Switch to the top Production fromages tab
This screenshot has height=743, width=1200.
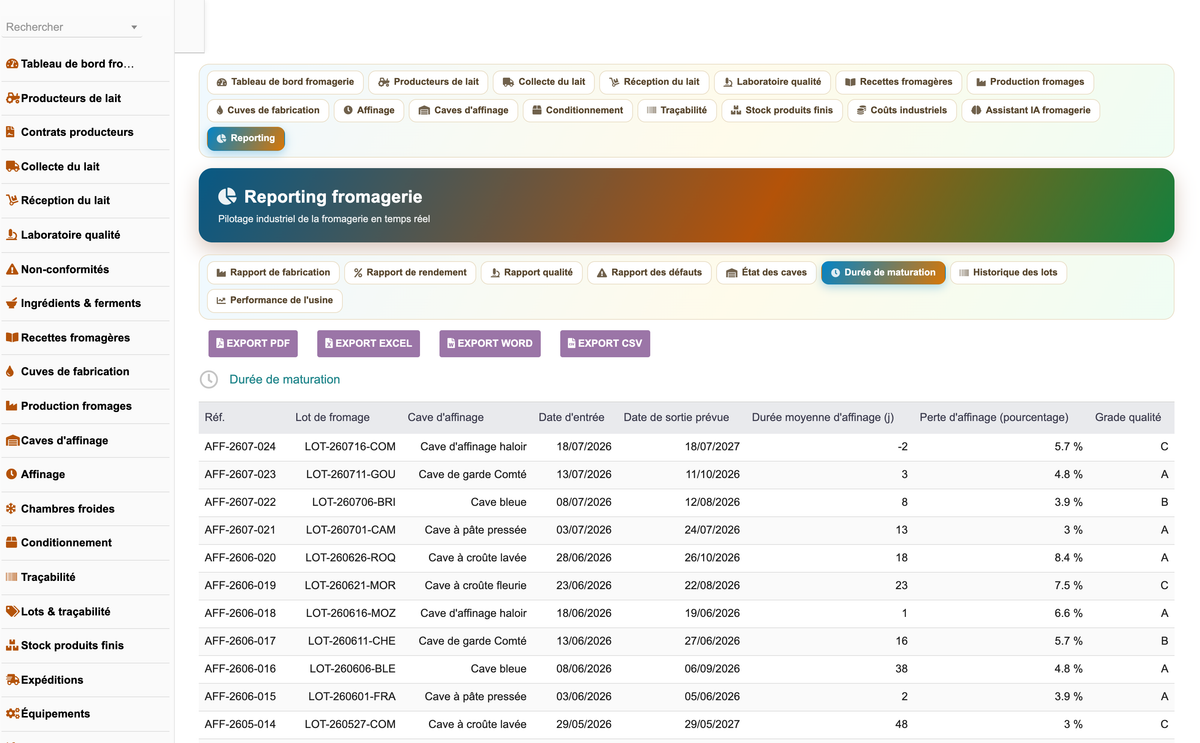(x=1030, y=82)
